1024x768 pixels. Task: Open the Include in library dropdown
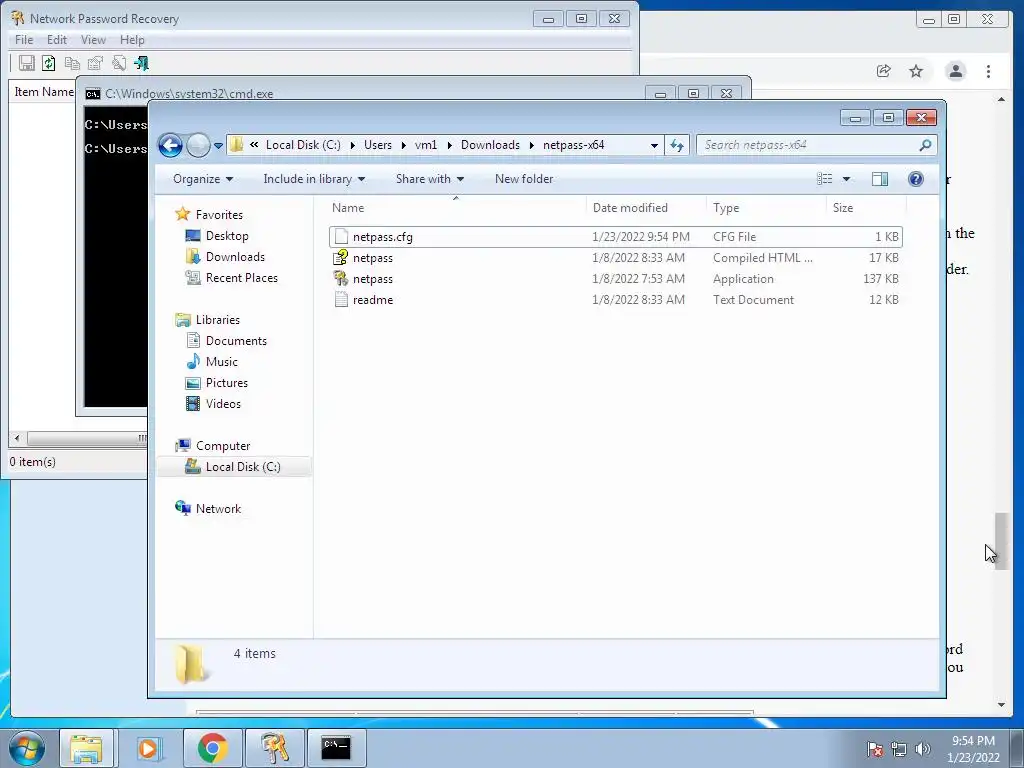[x=314, y=179]
